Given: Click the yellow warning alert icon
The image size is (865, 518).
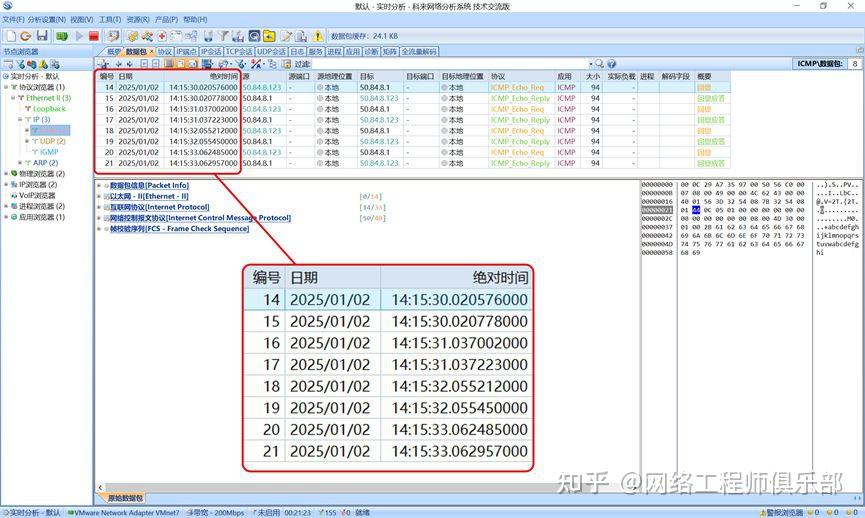Looking at the screenshot, I should point(318,36).
